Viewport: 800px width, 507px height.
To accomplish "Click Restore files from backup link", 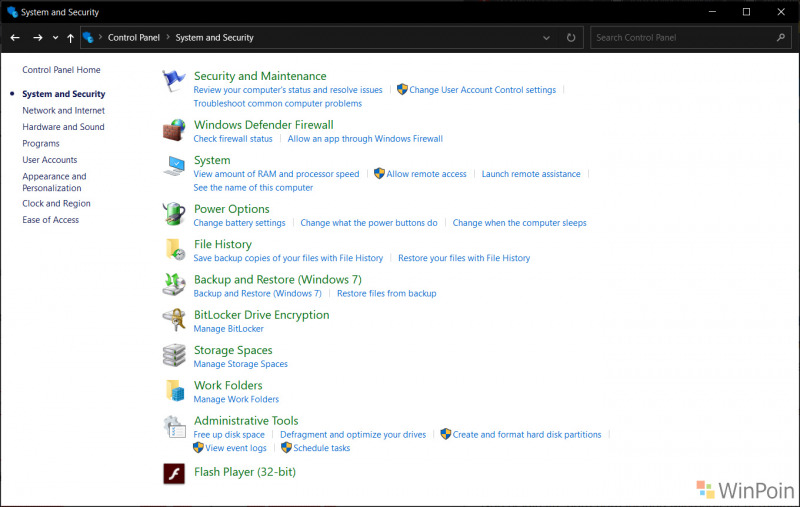I will point(387,293).
